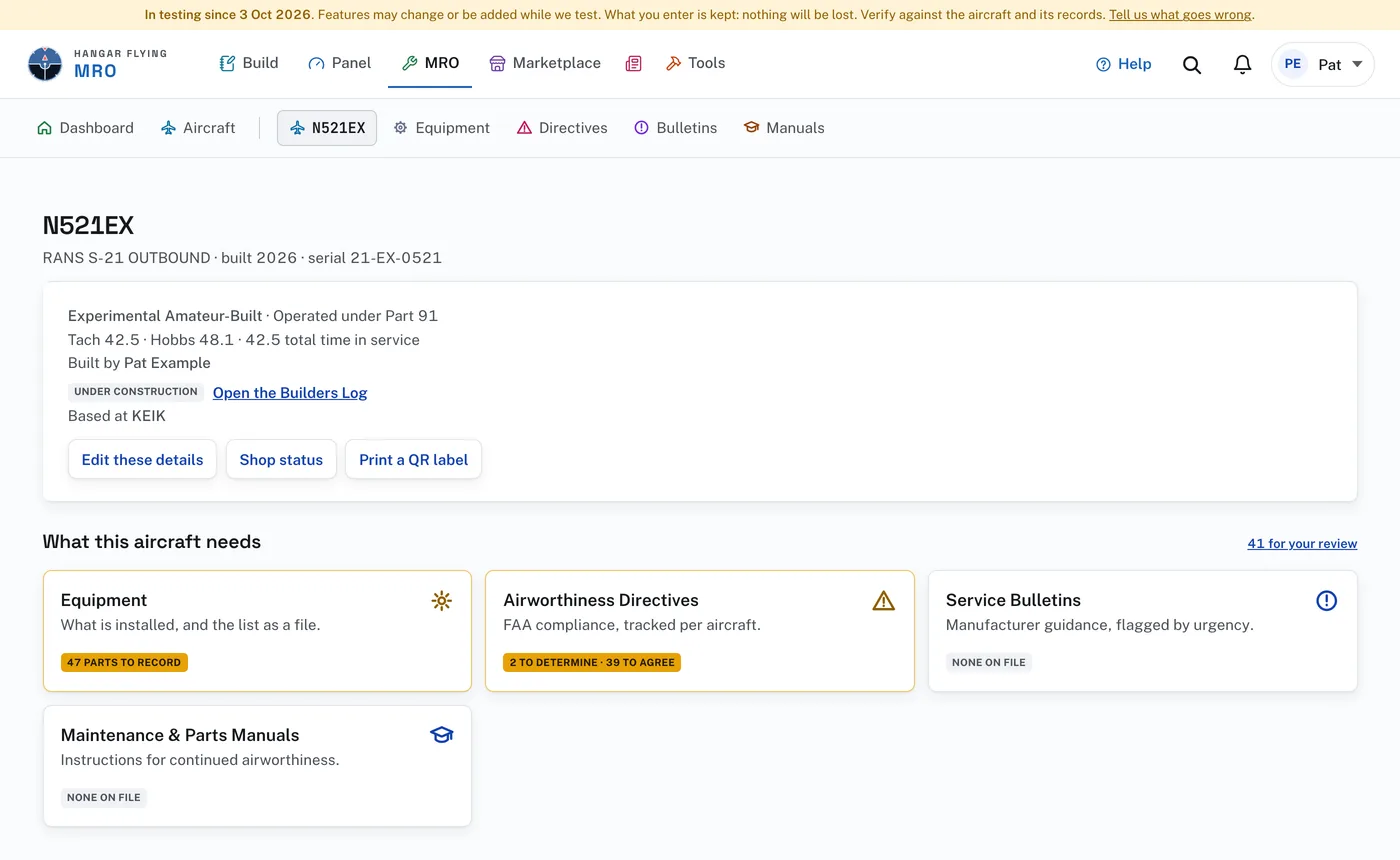Open the Equipment subnav item
This screenshot has width=1400, height=860.
(x=442, y=128)
